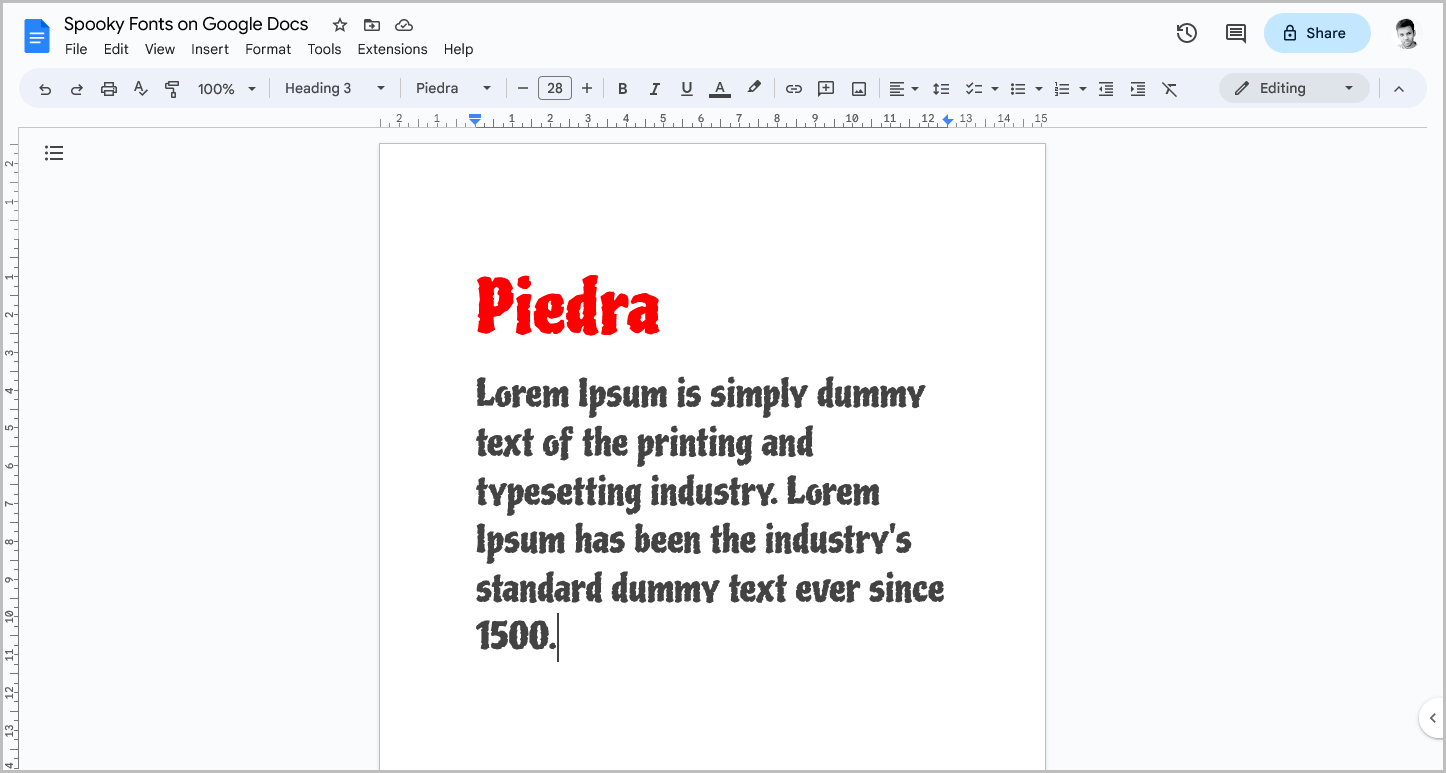This screenshot has width=1446, height=773.
Task: Expand the zoom level dropdown
Action: click(225, 88)
